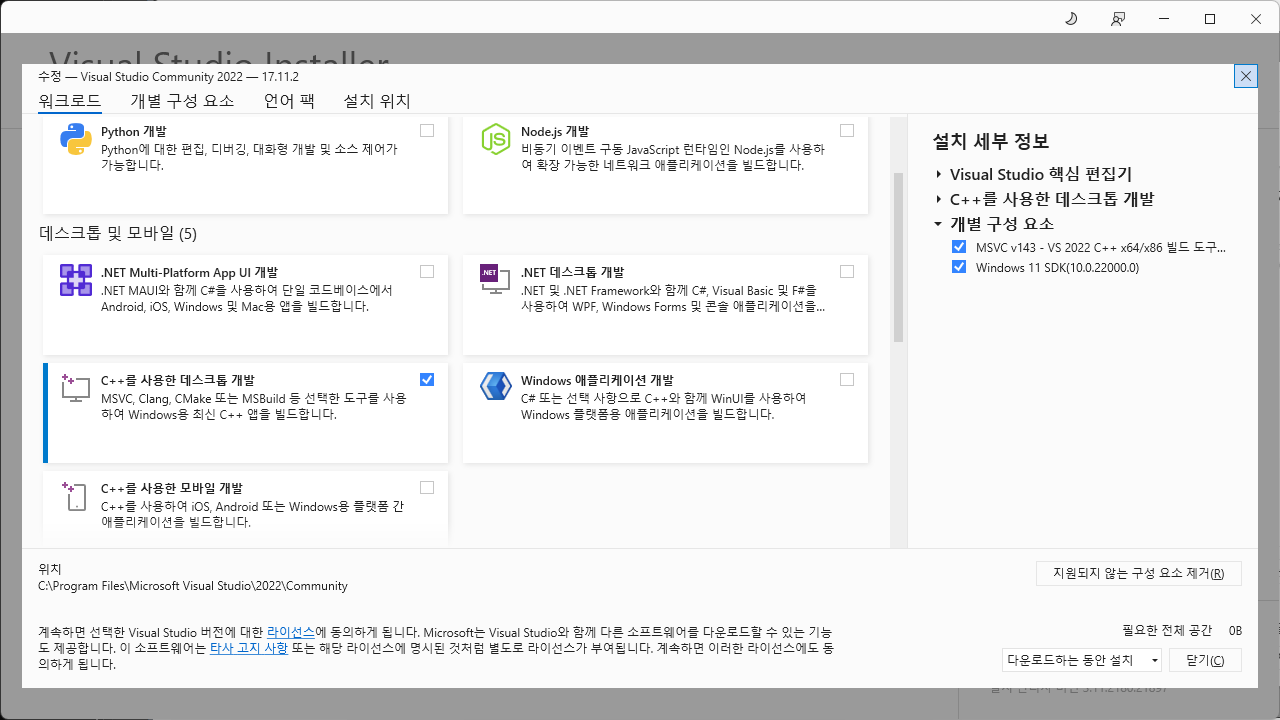Check C++를 사용한 모바일 개발 checkbox
This screenshot has height=720, width=1280.
[427, 488]
